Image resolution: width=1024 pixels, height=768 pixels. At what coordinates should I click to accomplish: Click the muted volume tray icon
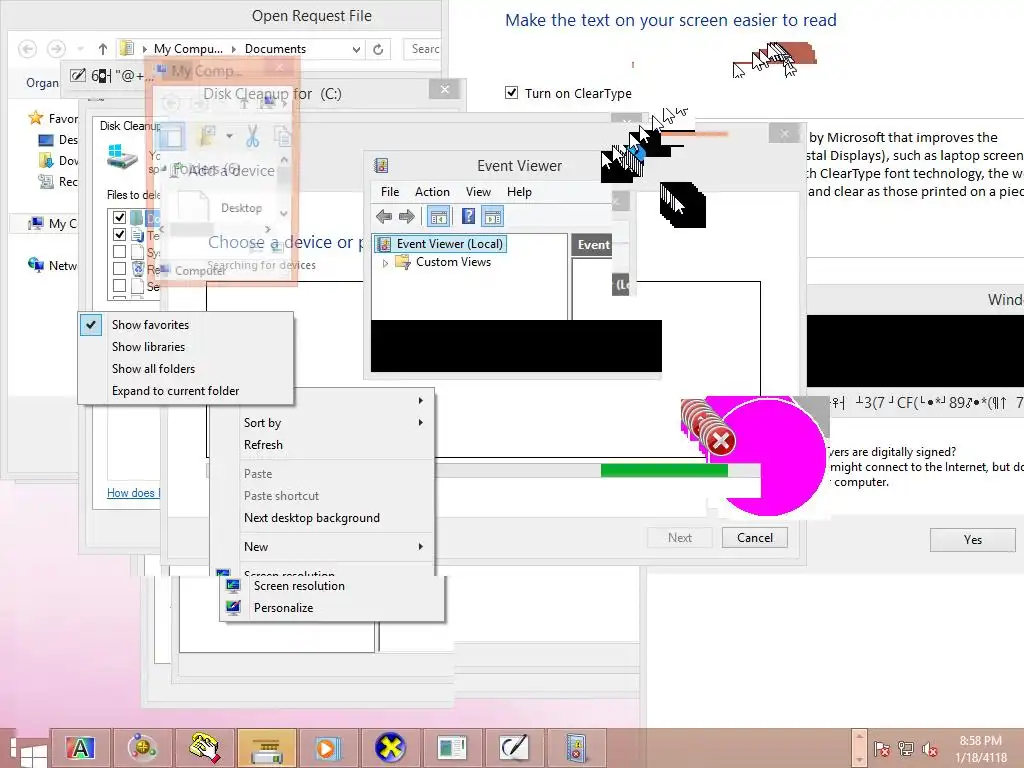pyautogui.click(x=930, y=749)
